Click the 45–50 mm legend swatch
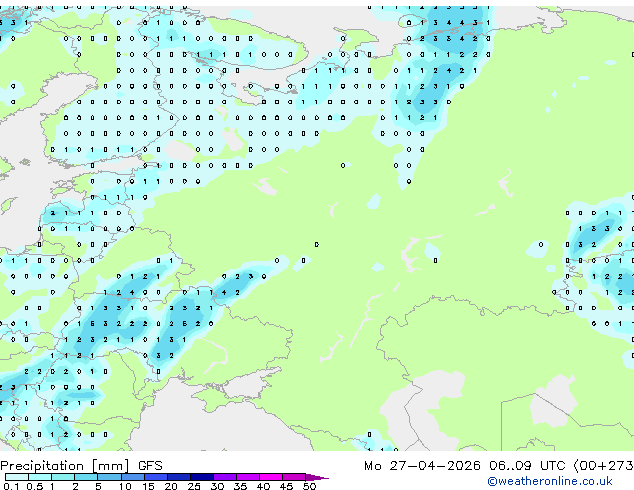Image resolution: width=634 pixels, height=490 pixels. 294,477
